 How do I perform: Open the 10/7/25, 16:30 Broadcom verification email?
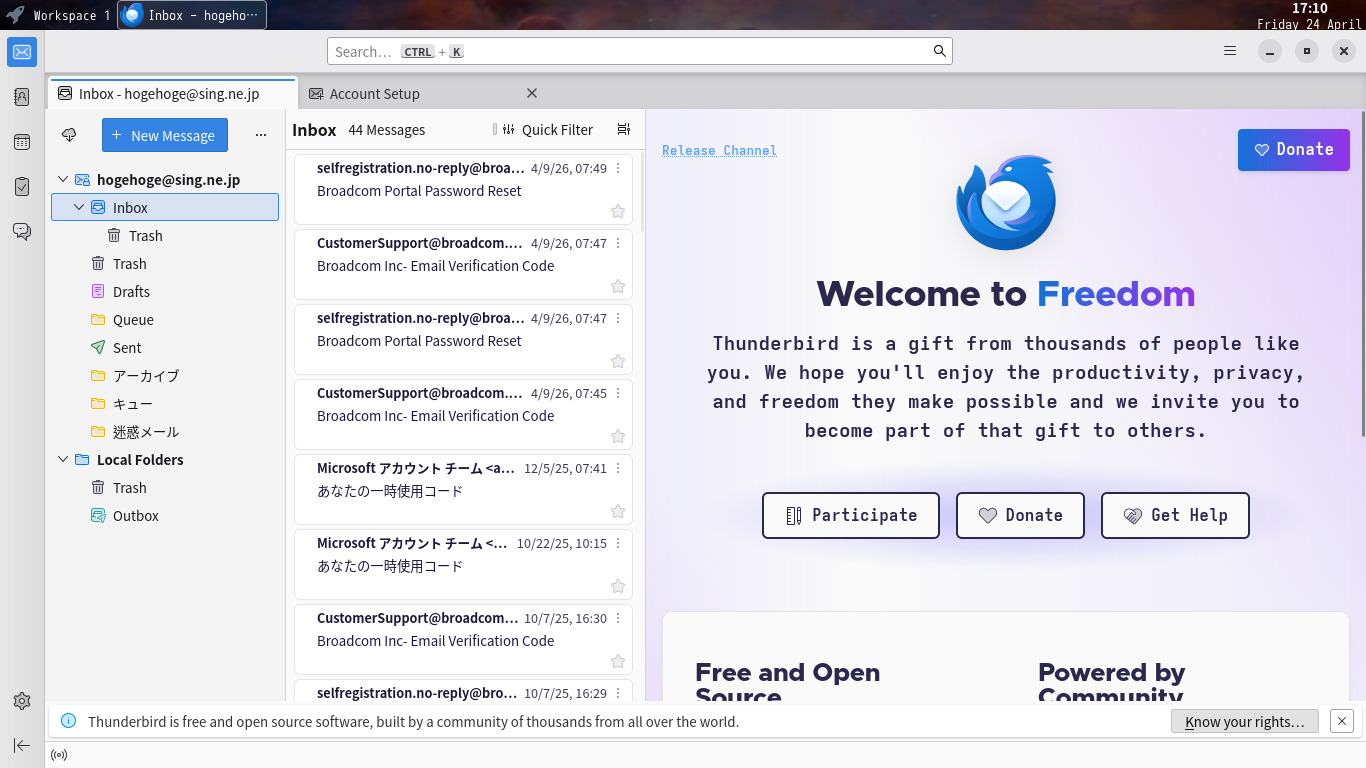[463, 639]
